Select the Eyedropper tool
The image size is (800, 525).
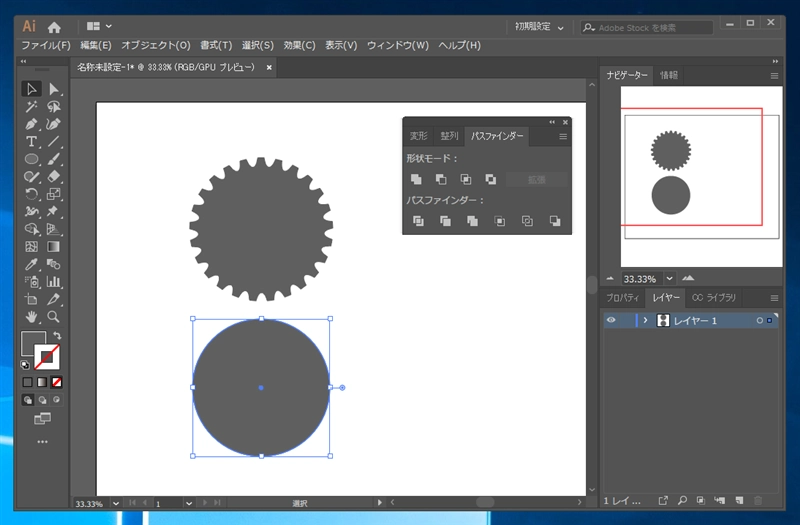pos(32,264)
